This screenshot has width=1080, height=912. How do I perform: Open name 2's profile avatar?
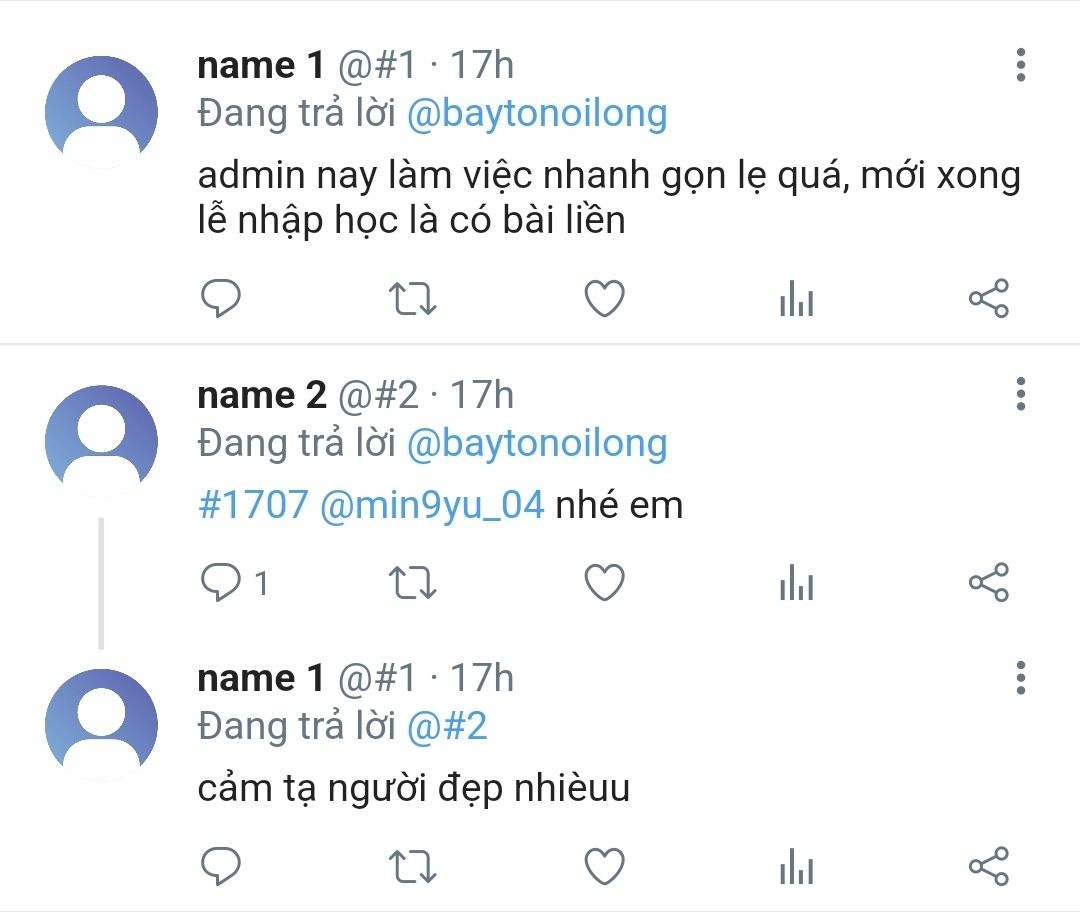coord(101,442)
